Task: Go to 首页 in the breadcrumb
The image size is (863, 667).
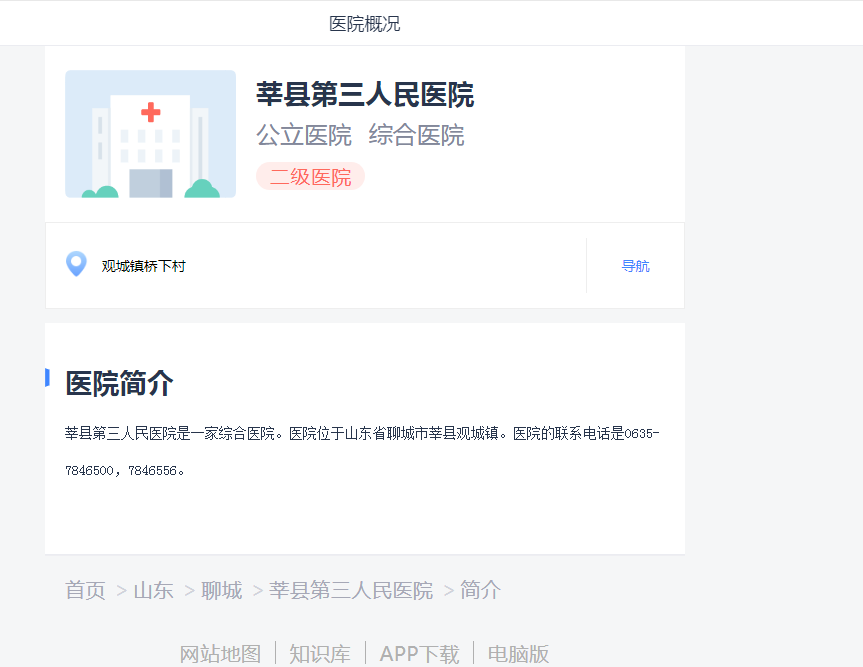Action: pos(85,591)
